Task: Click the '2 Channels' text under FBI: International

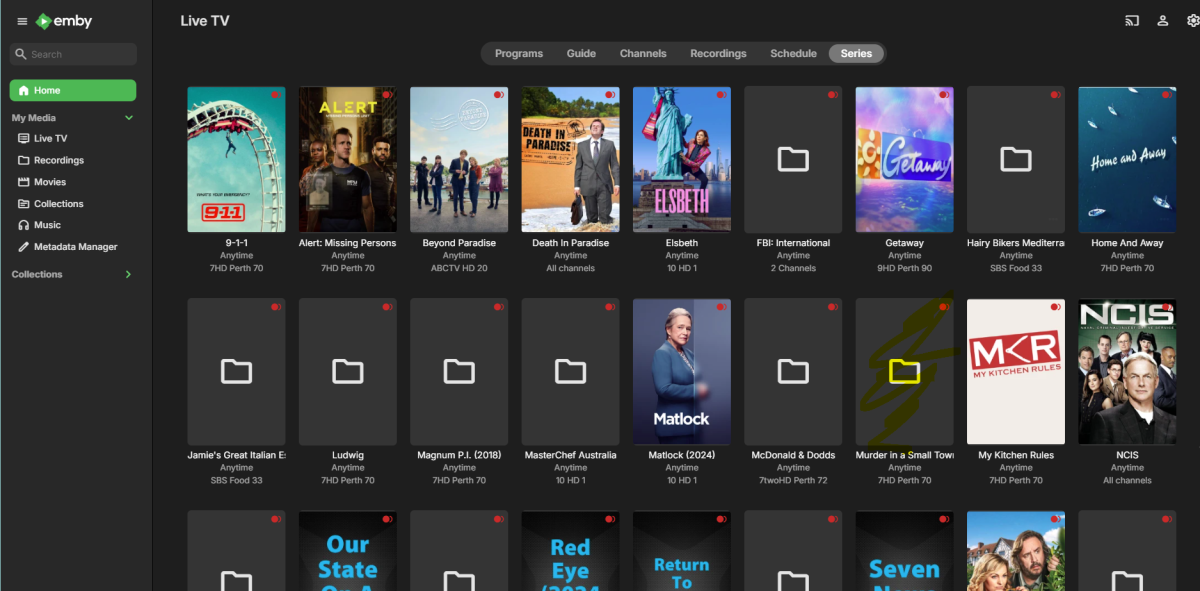Action: (x=793, y=268)
